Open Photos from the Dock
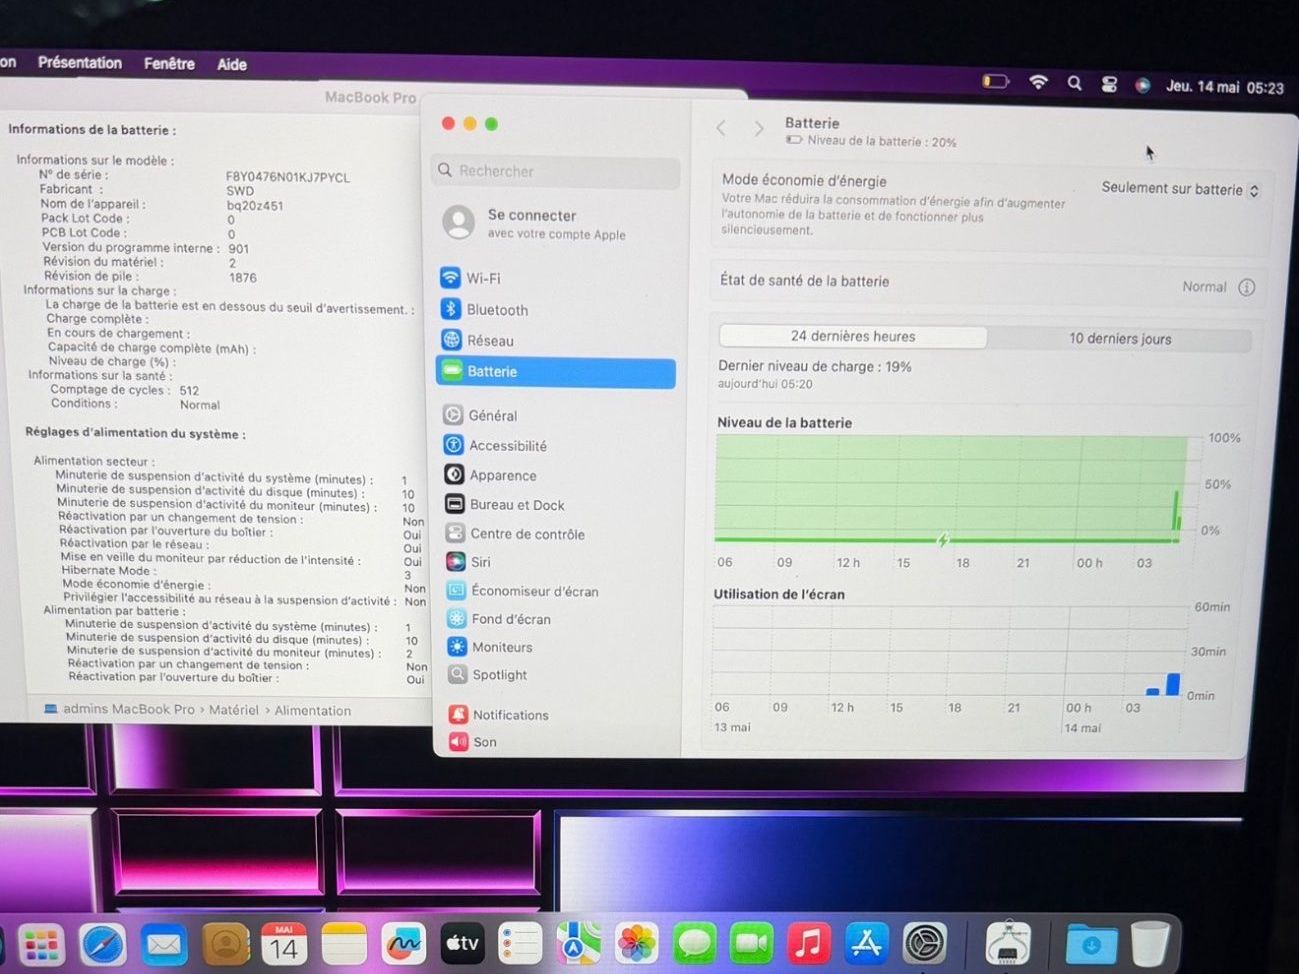 pos(636,943)
